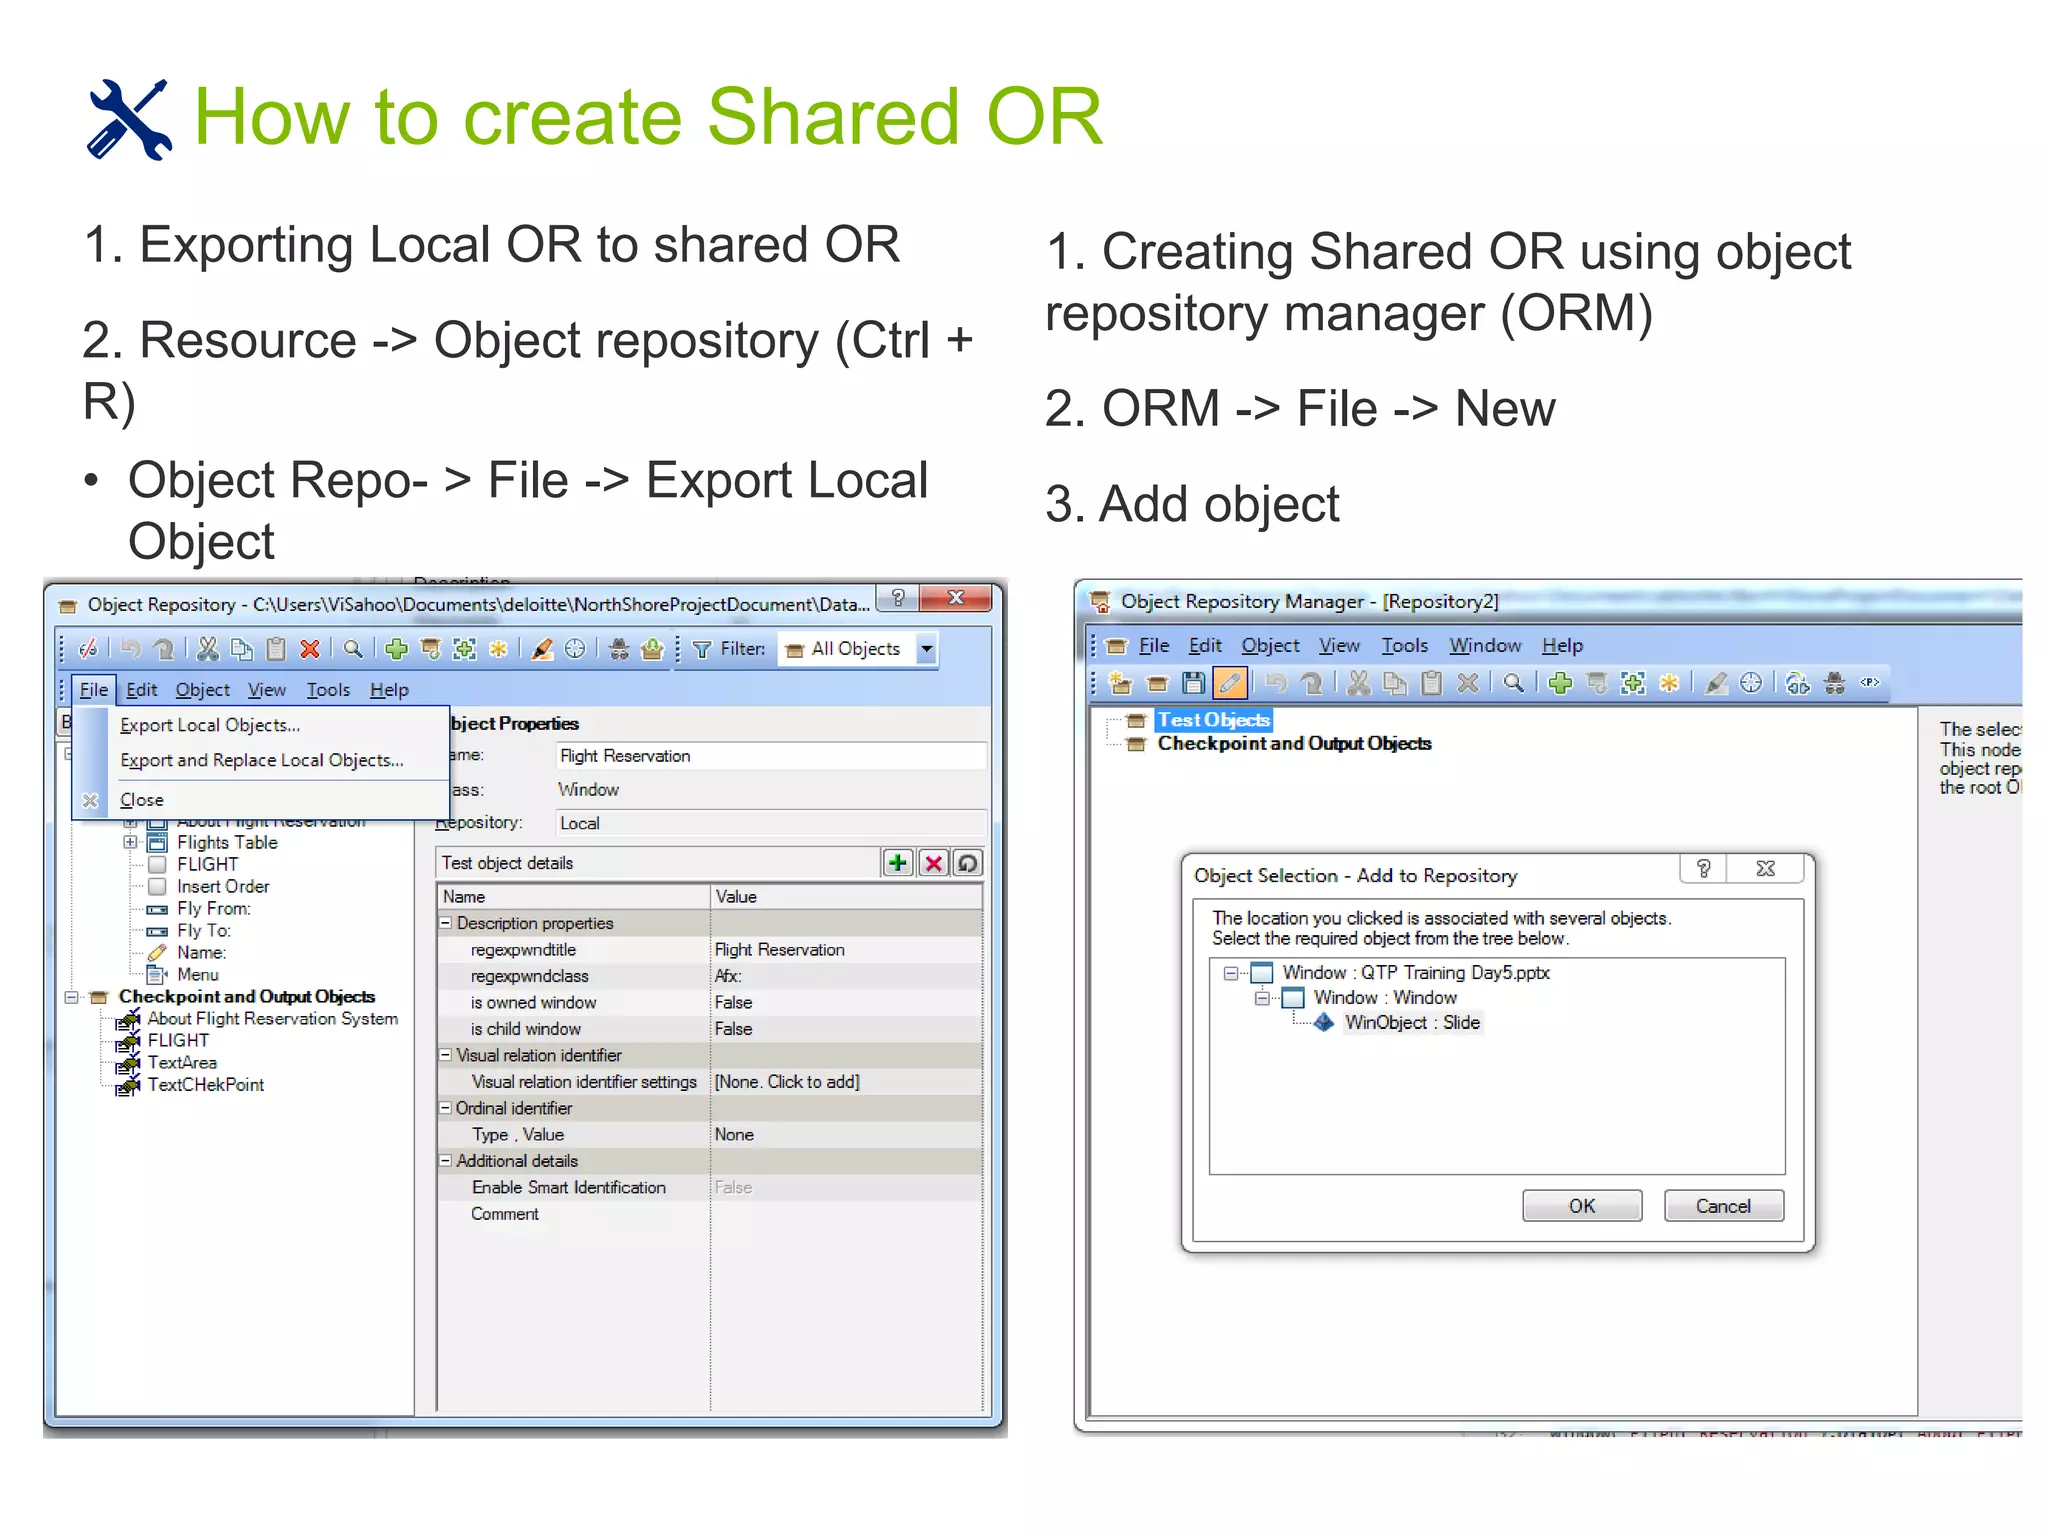Click Repository field showing Local
The height and width of the screenshot is (1536, 2048).
(x=770, y=823)
